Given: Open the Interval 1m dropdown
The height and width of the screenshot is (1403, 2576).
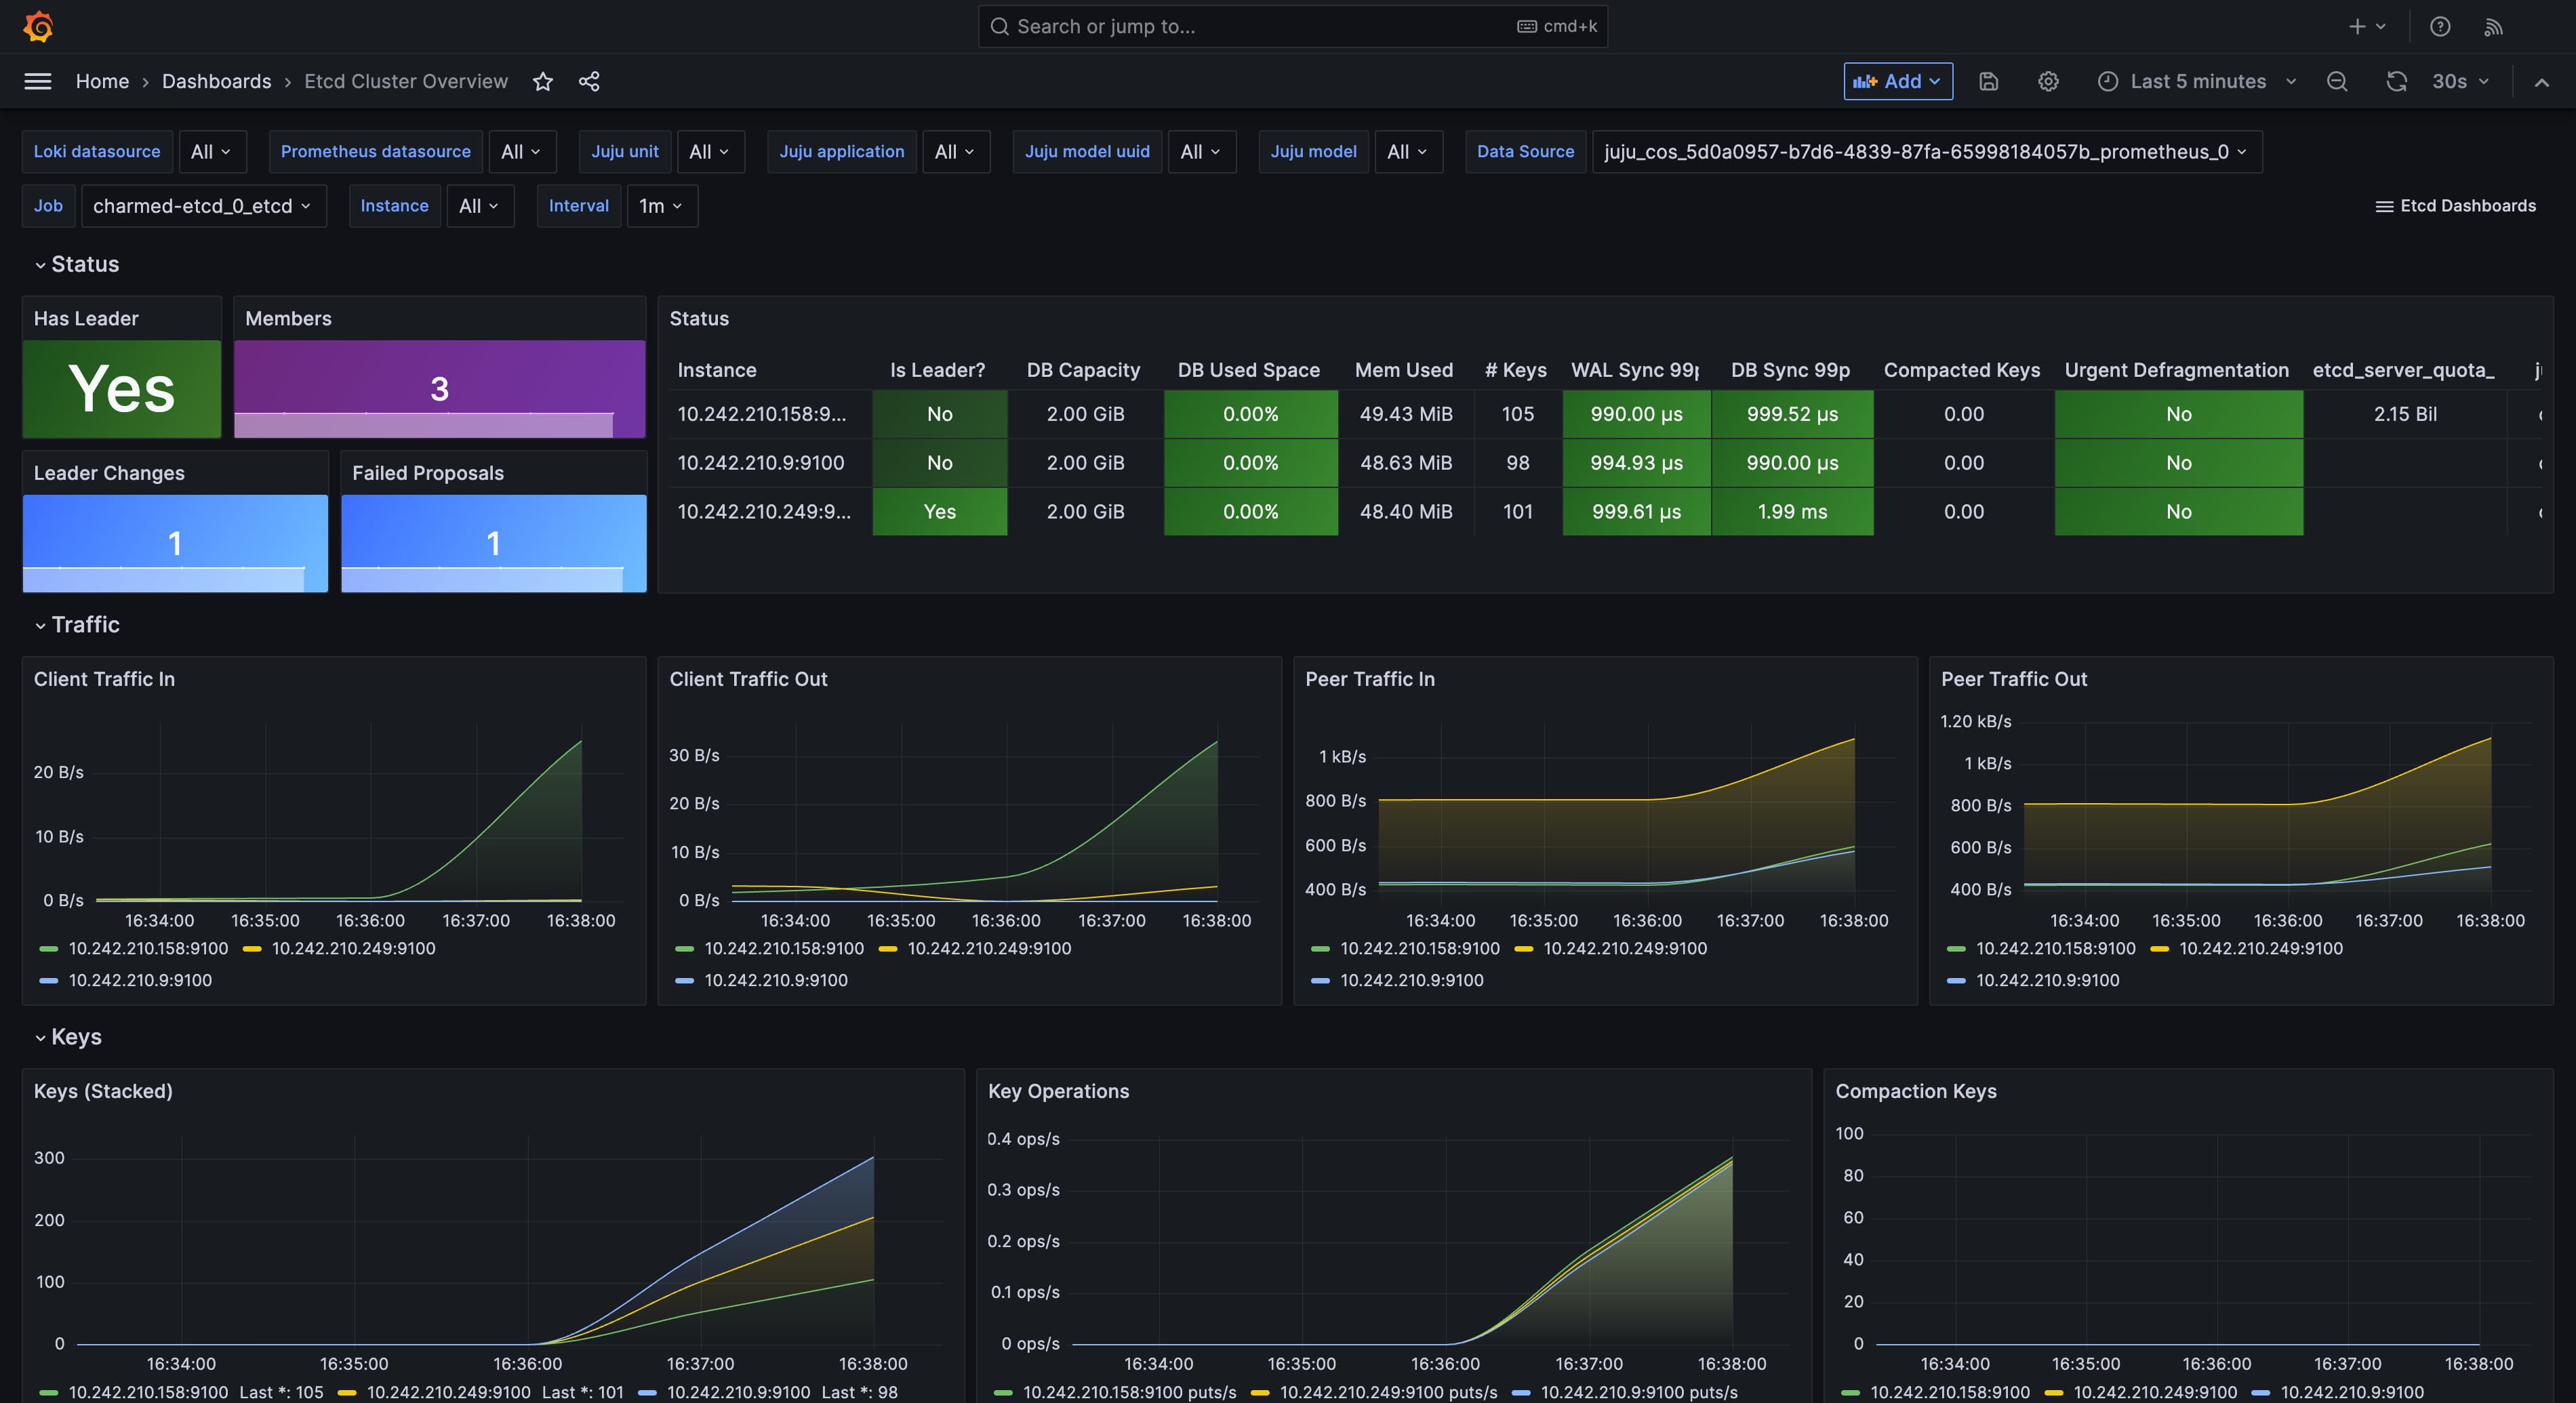Looking at the screenshot, I should (662, 206).
